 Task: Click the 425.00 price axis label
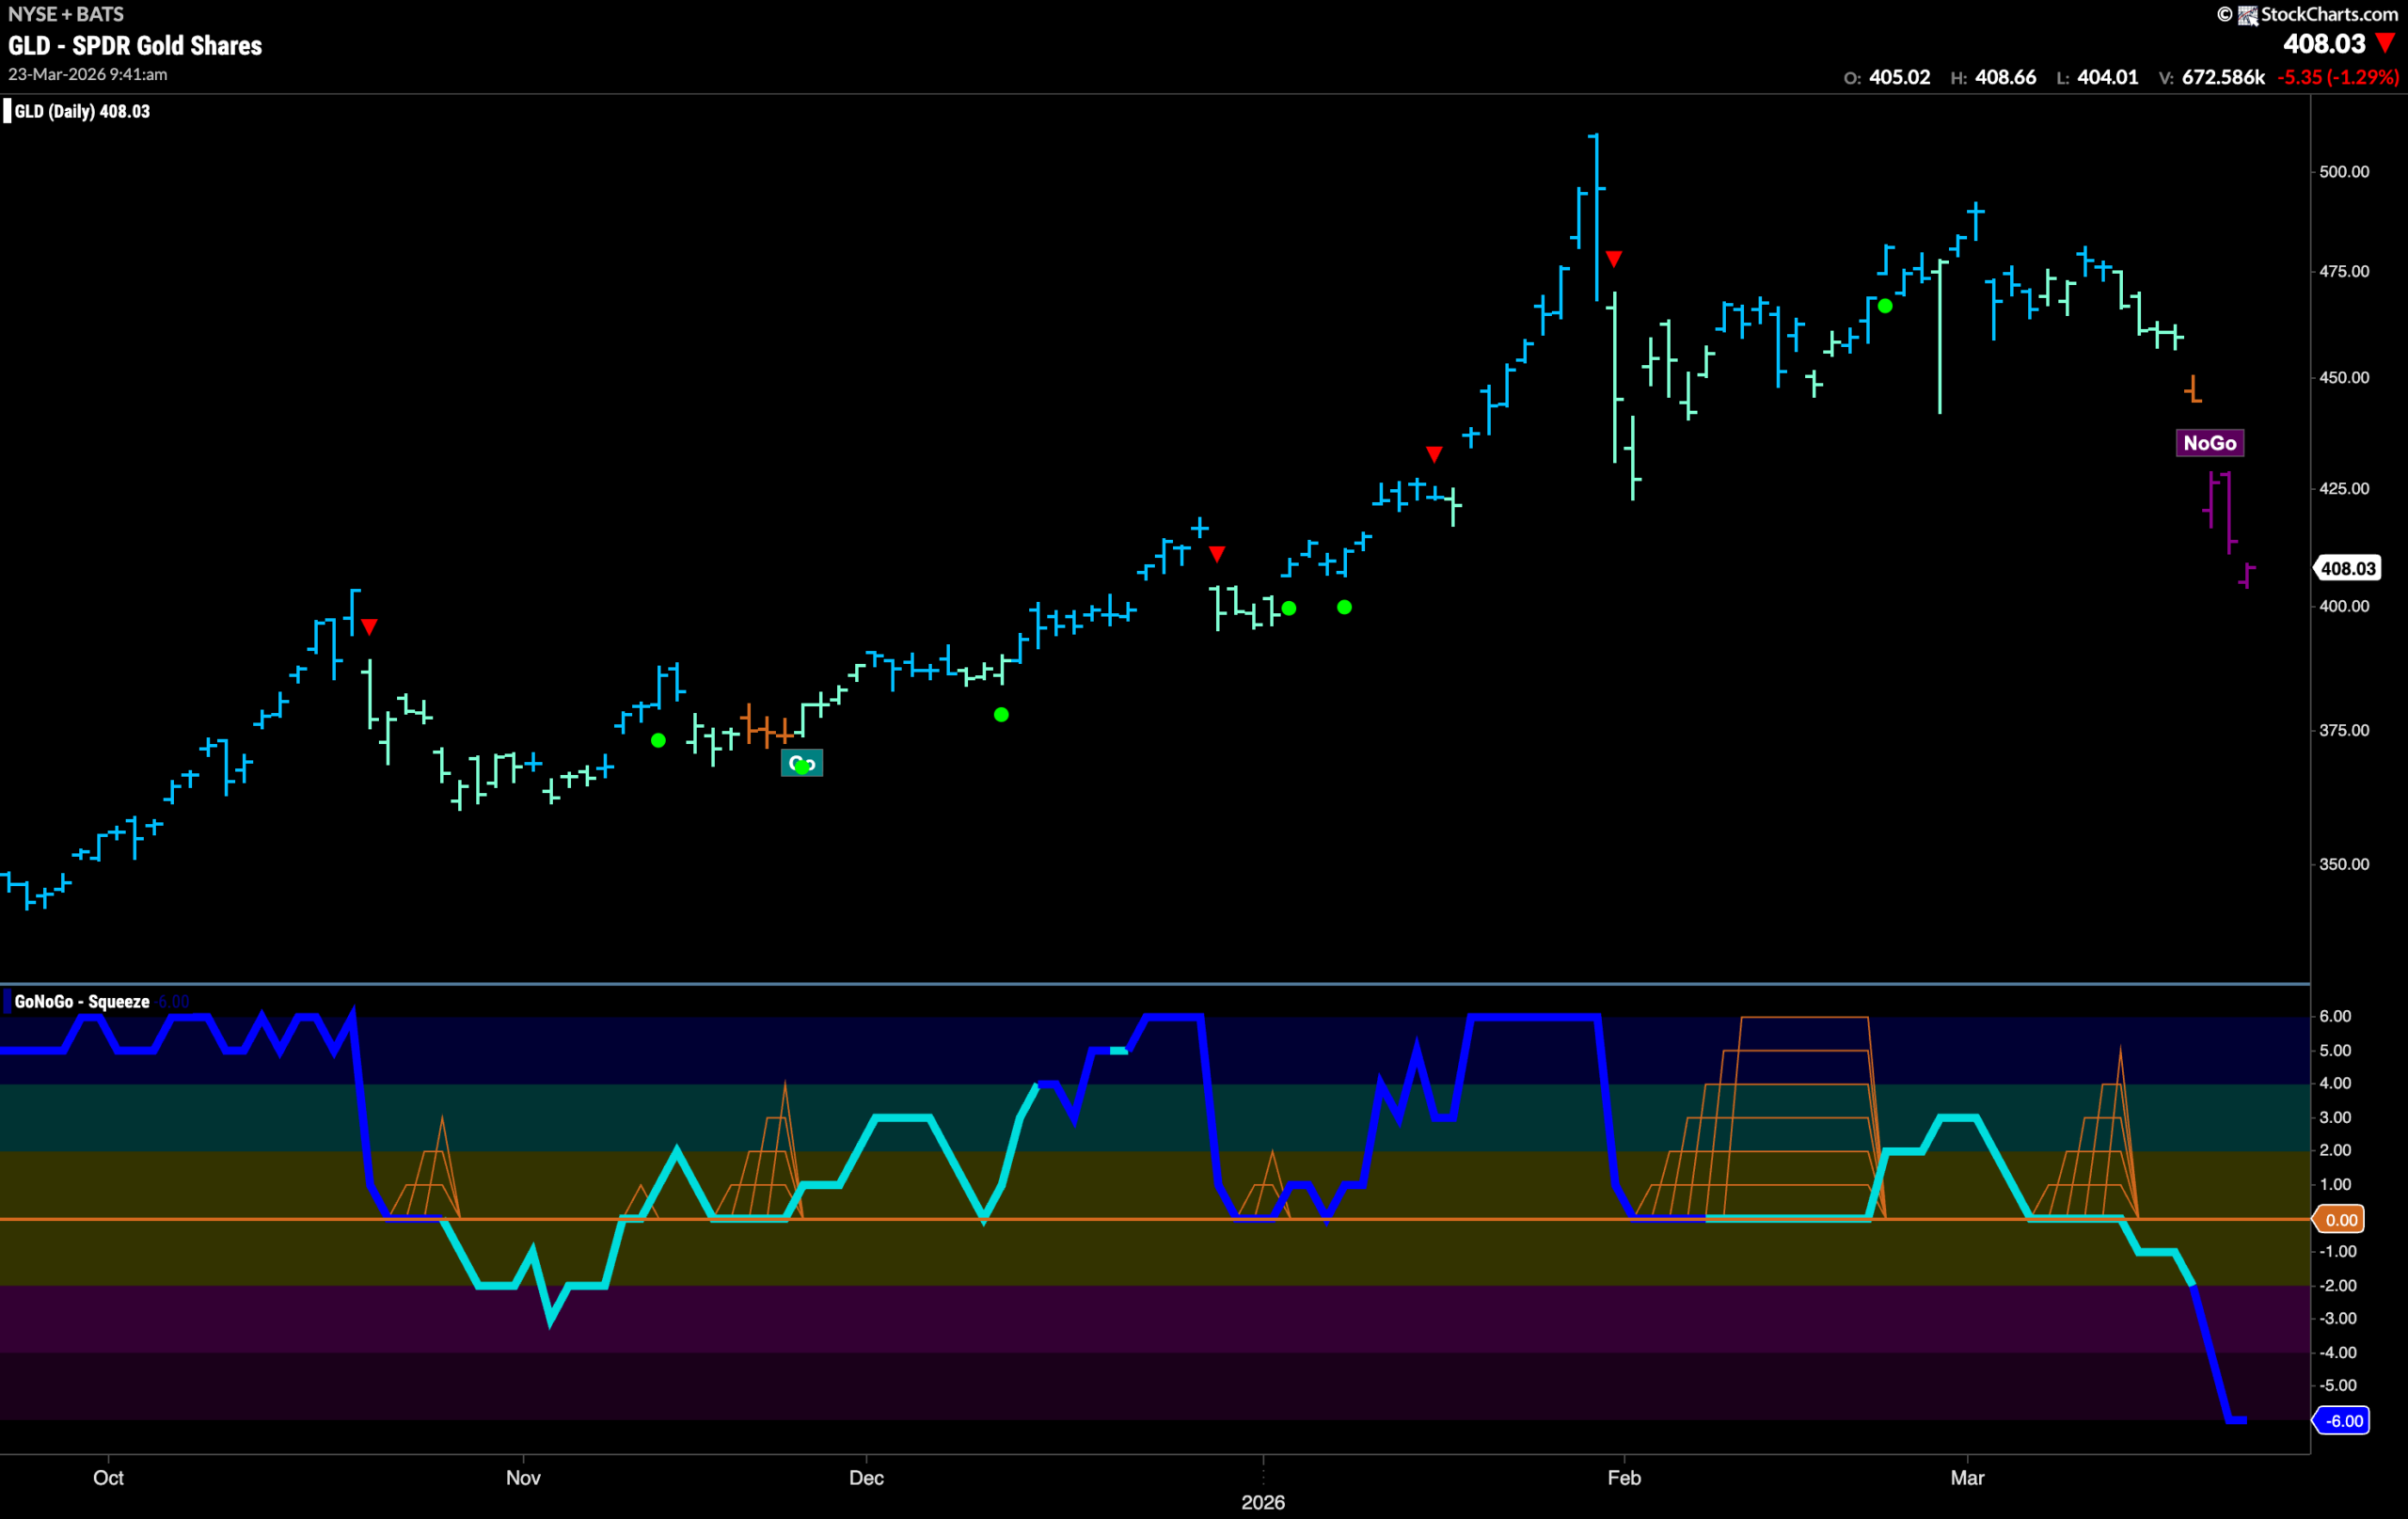(2344, 488)
